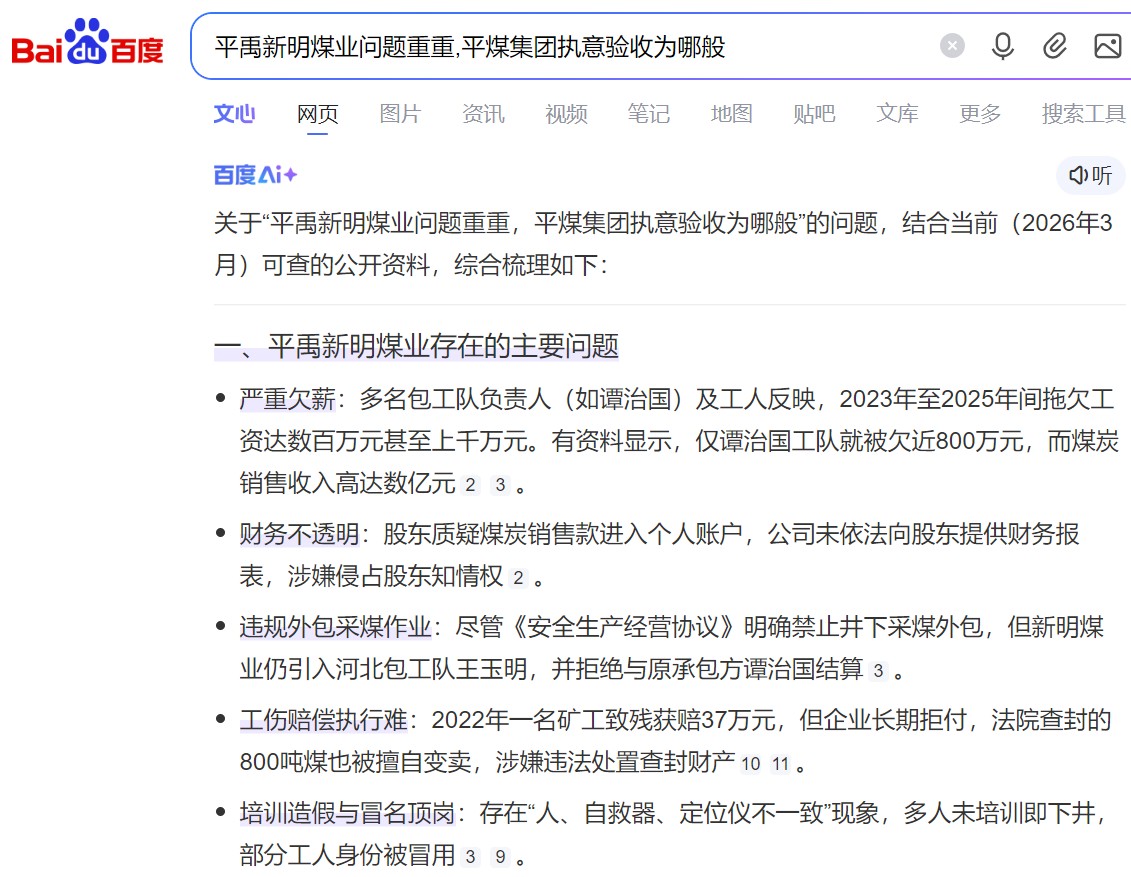Switch to the 网页 results tab
The height and width of the screenshot is (877, 1131).
pyautogui.click(x=317, y=113)
